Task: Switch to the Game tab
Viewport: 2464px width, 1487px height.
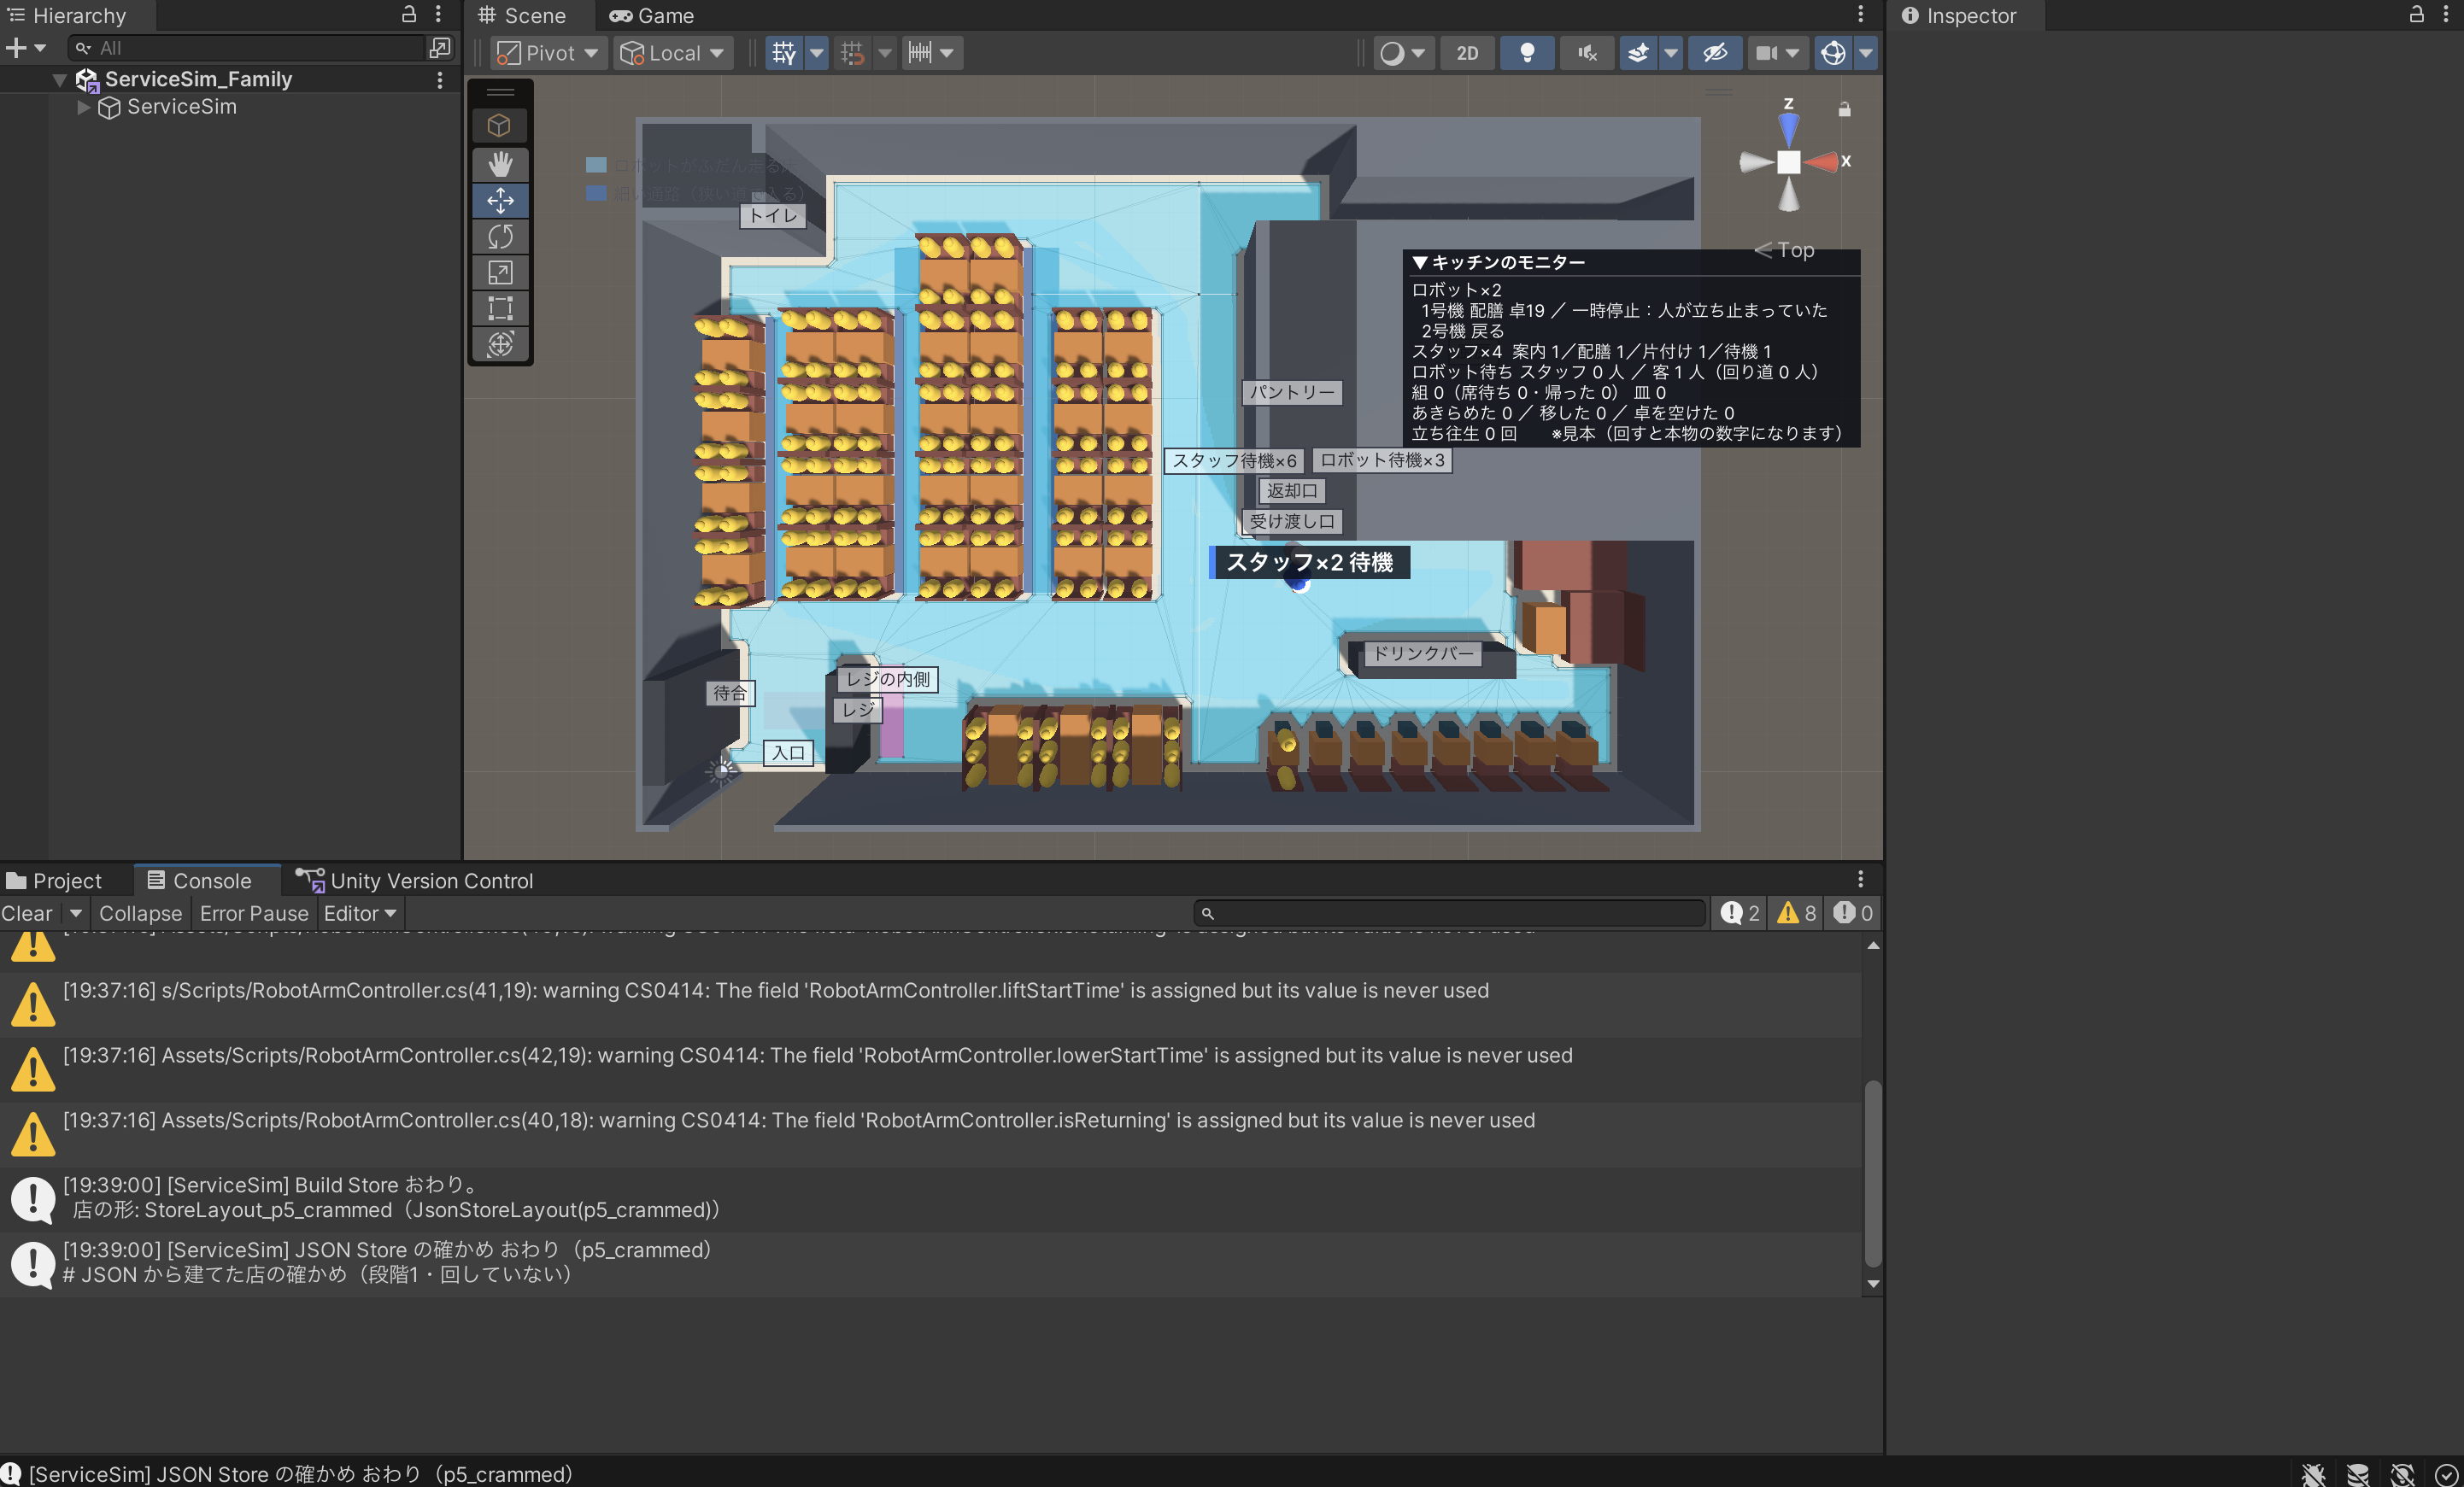Action: coord(652,15)
